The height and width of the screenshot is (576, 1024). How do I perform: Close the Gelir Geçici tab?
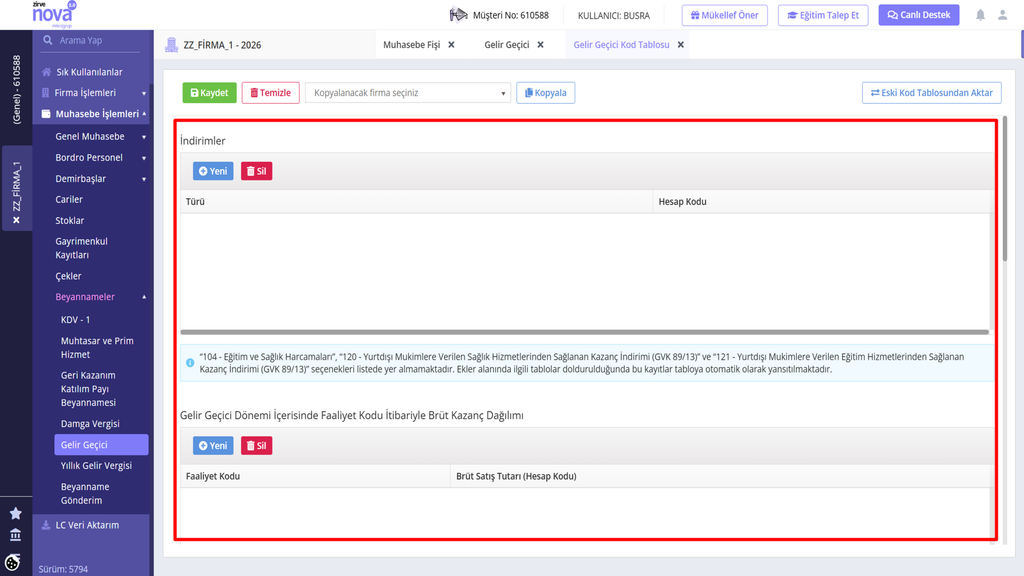click(540, 44)
